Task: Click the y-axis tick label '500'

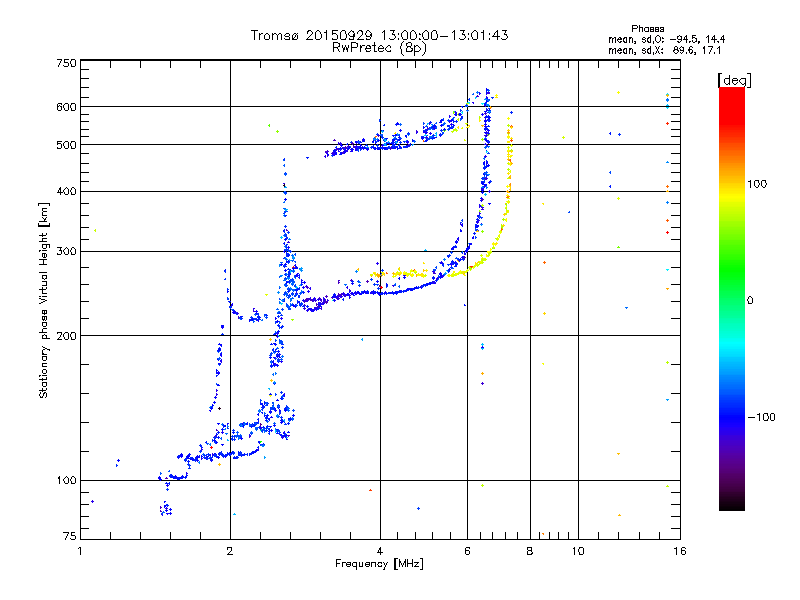Action: pyautogui.click(x=66, y=145)
